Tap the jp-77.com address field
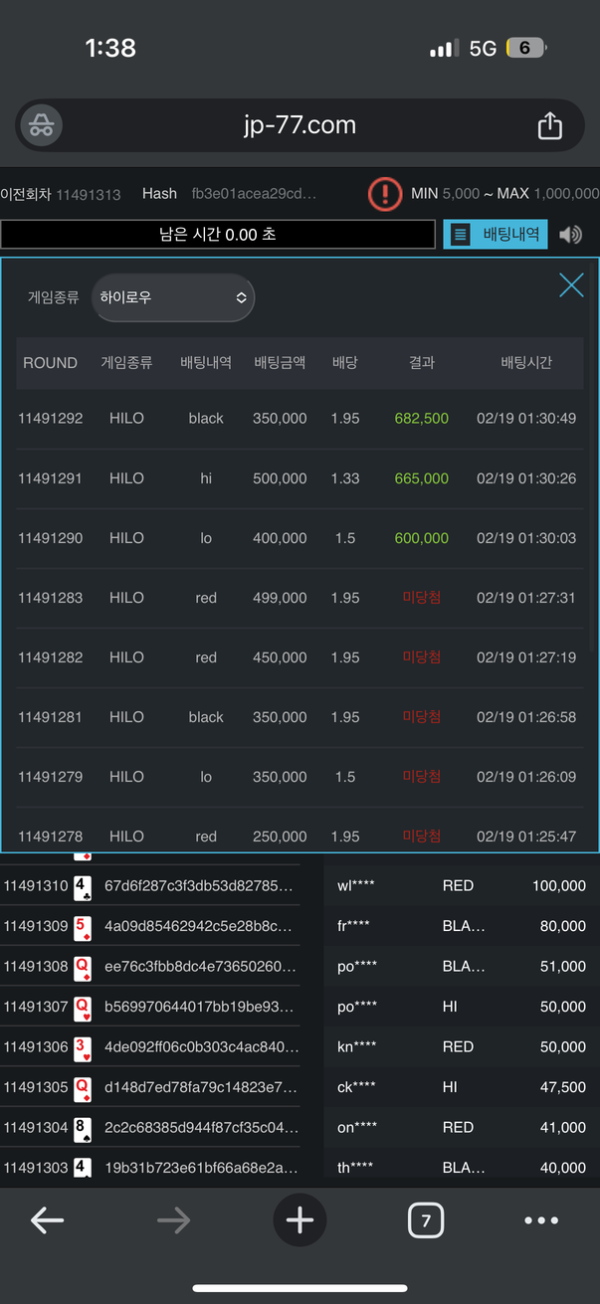The image size is (600, 1304). tap(299, 125)
